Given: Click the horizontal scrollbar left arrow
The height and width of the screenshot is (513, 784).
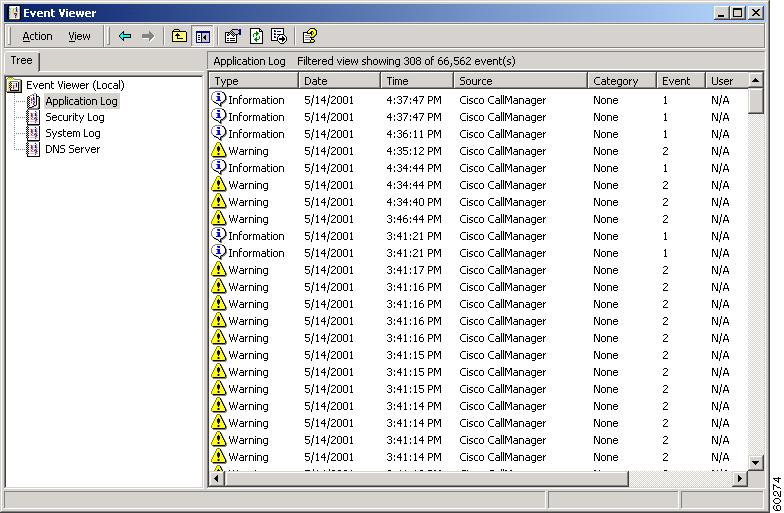Looking at the screenshot, I should (x=216, y=478).
